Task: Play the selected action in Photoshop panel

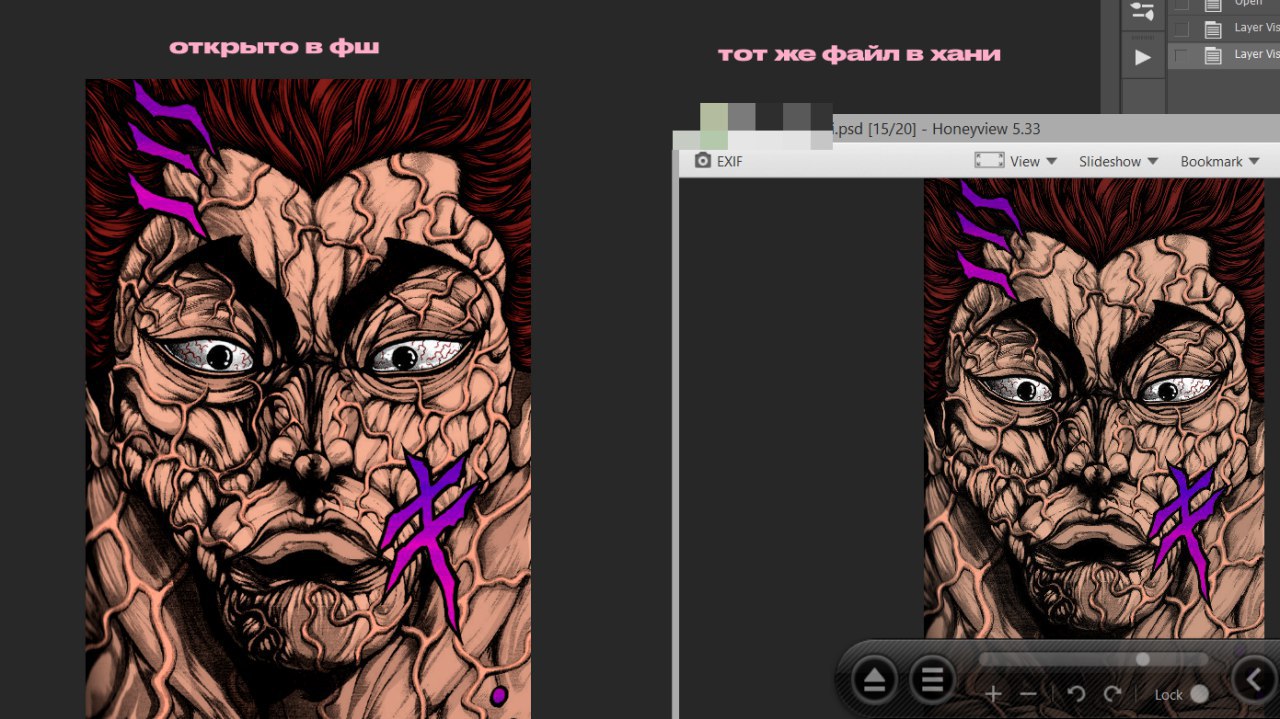Action: click(x=1142, y=57)
